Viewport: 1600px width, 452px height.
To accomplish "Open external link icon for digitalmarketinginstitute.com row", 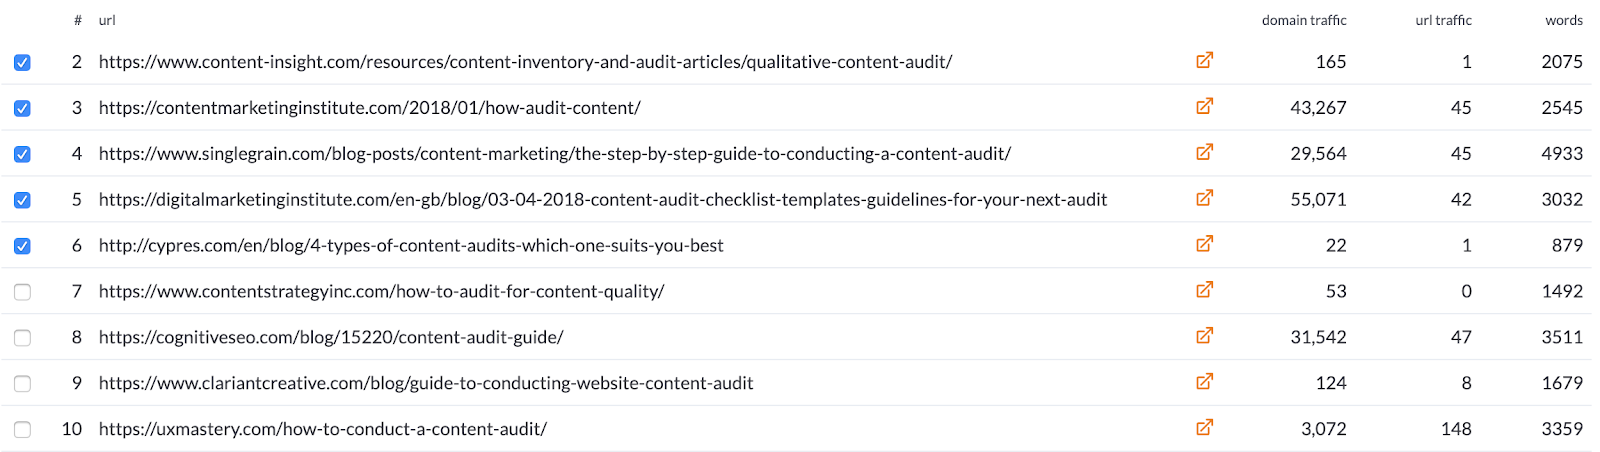I will click(1204, 199).
